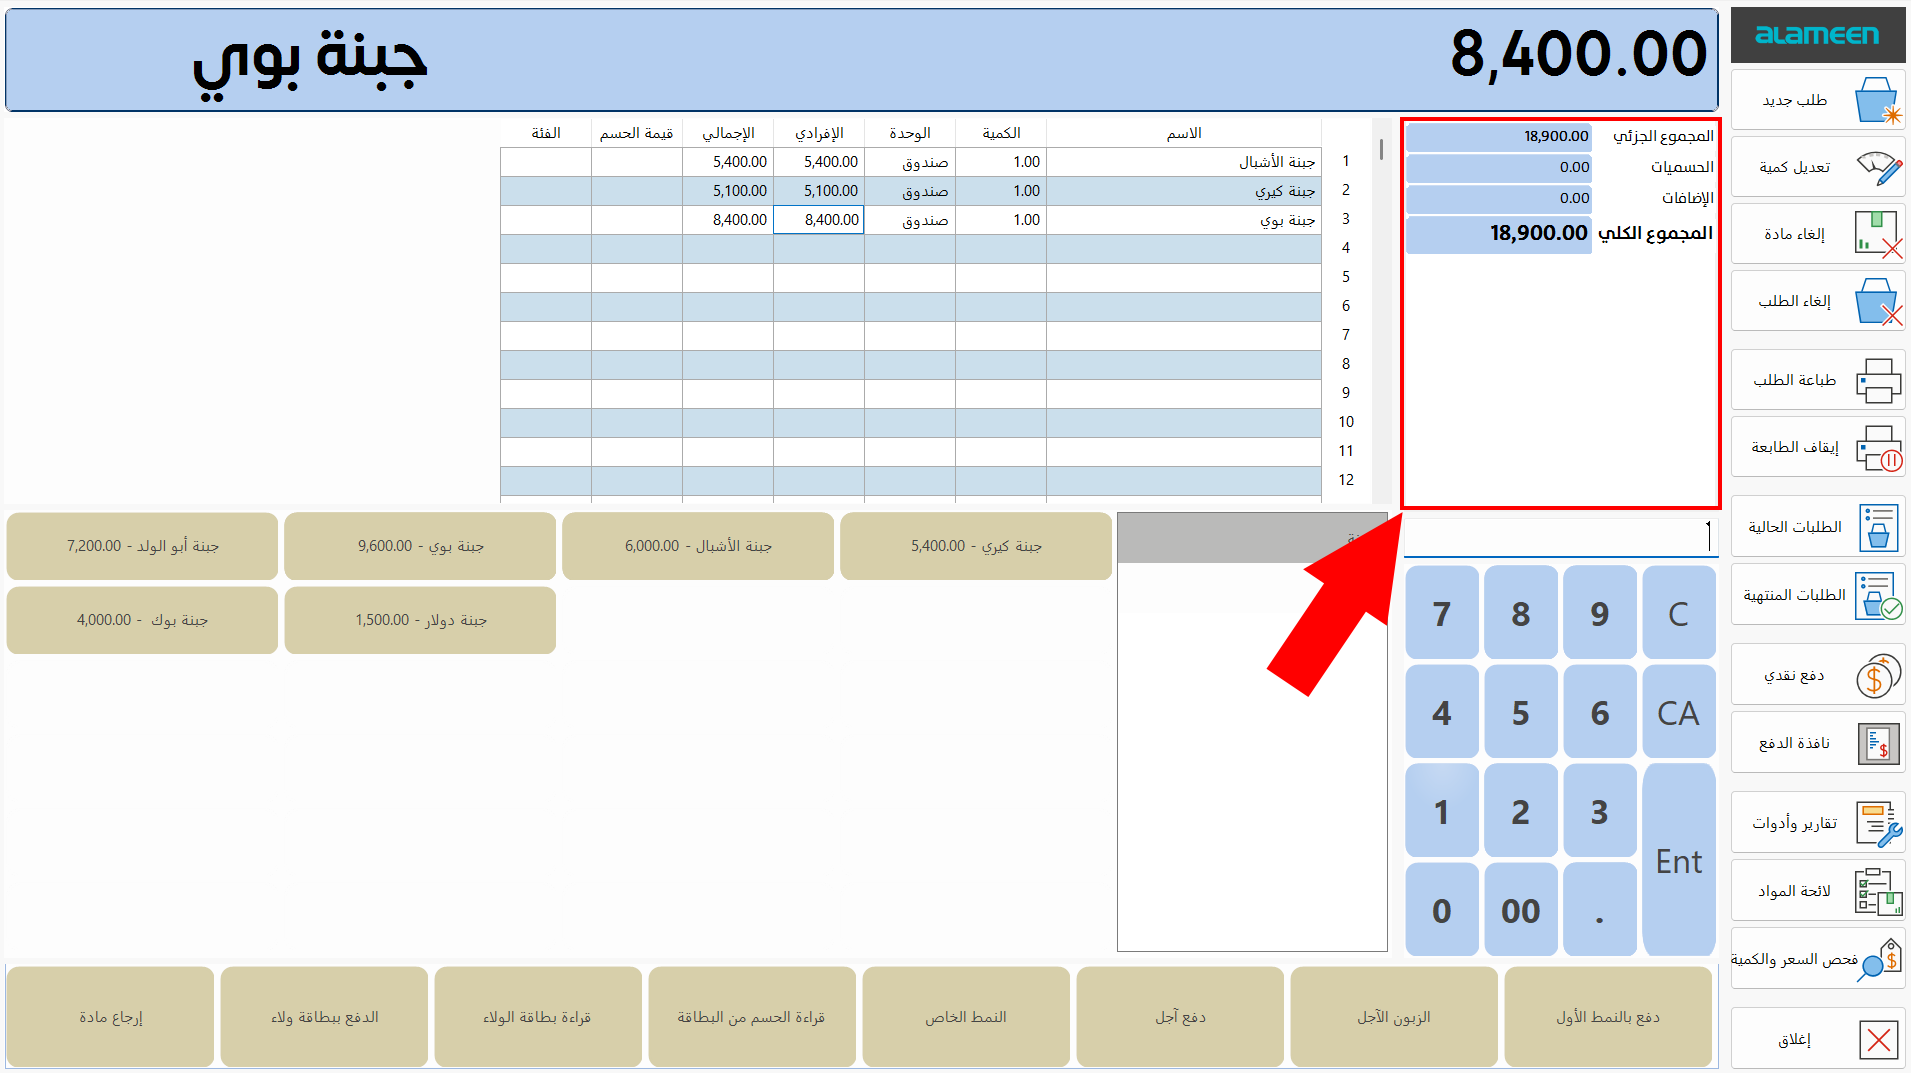
Task: Click the edit quantity scale icon
Action: point(1877,168)
